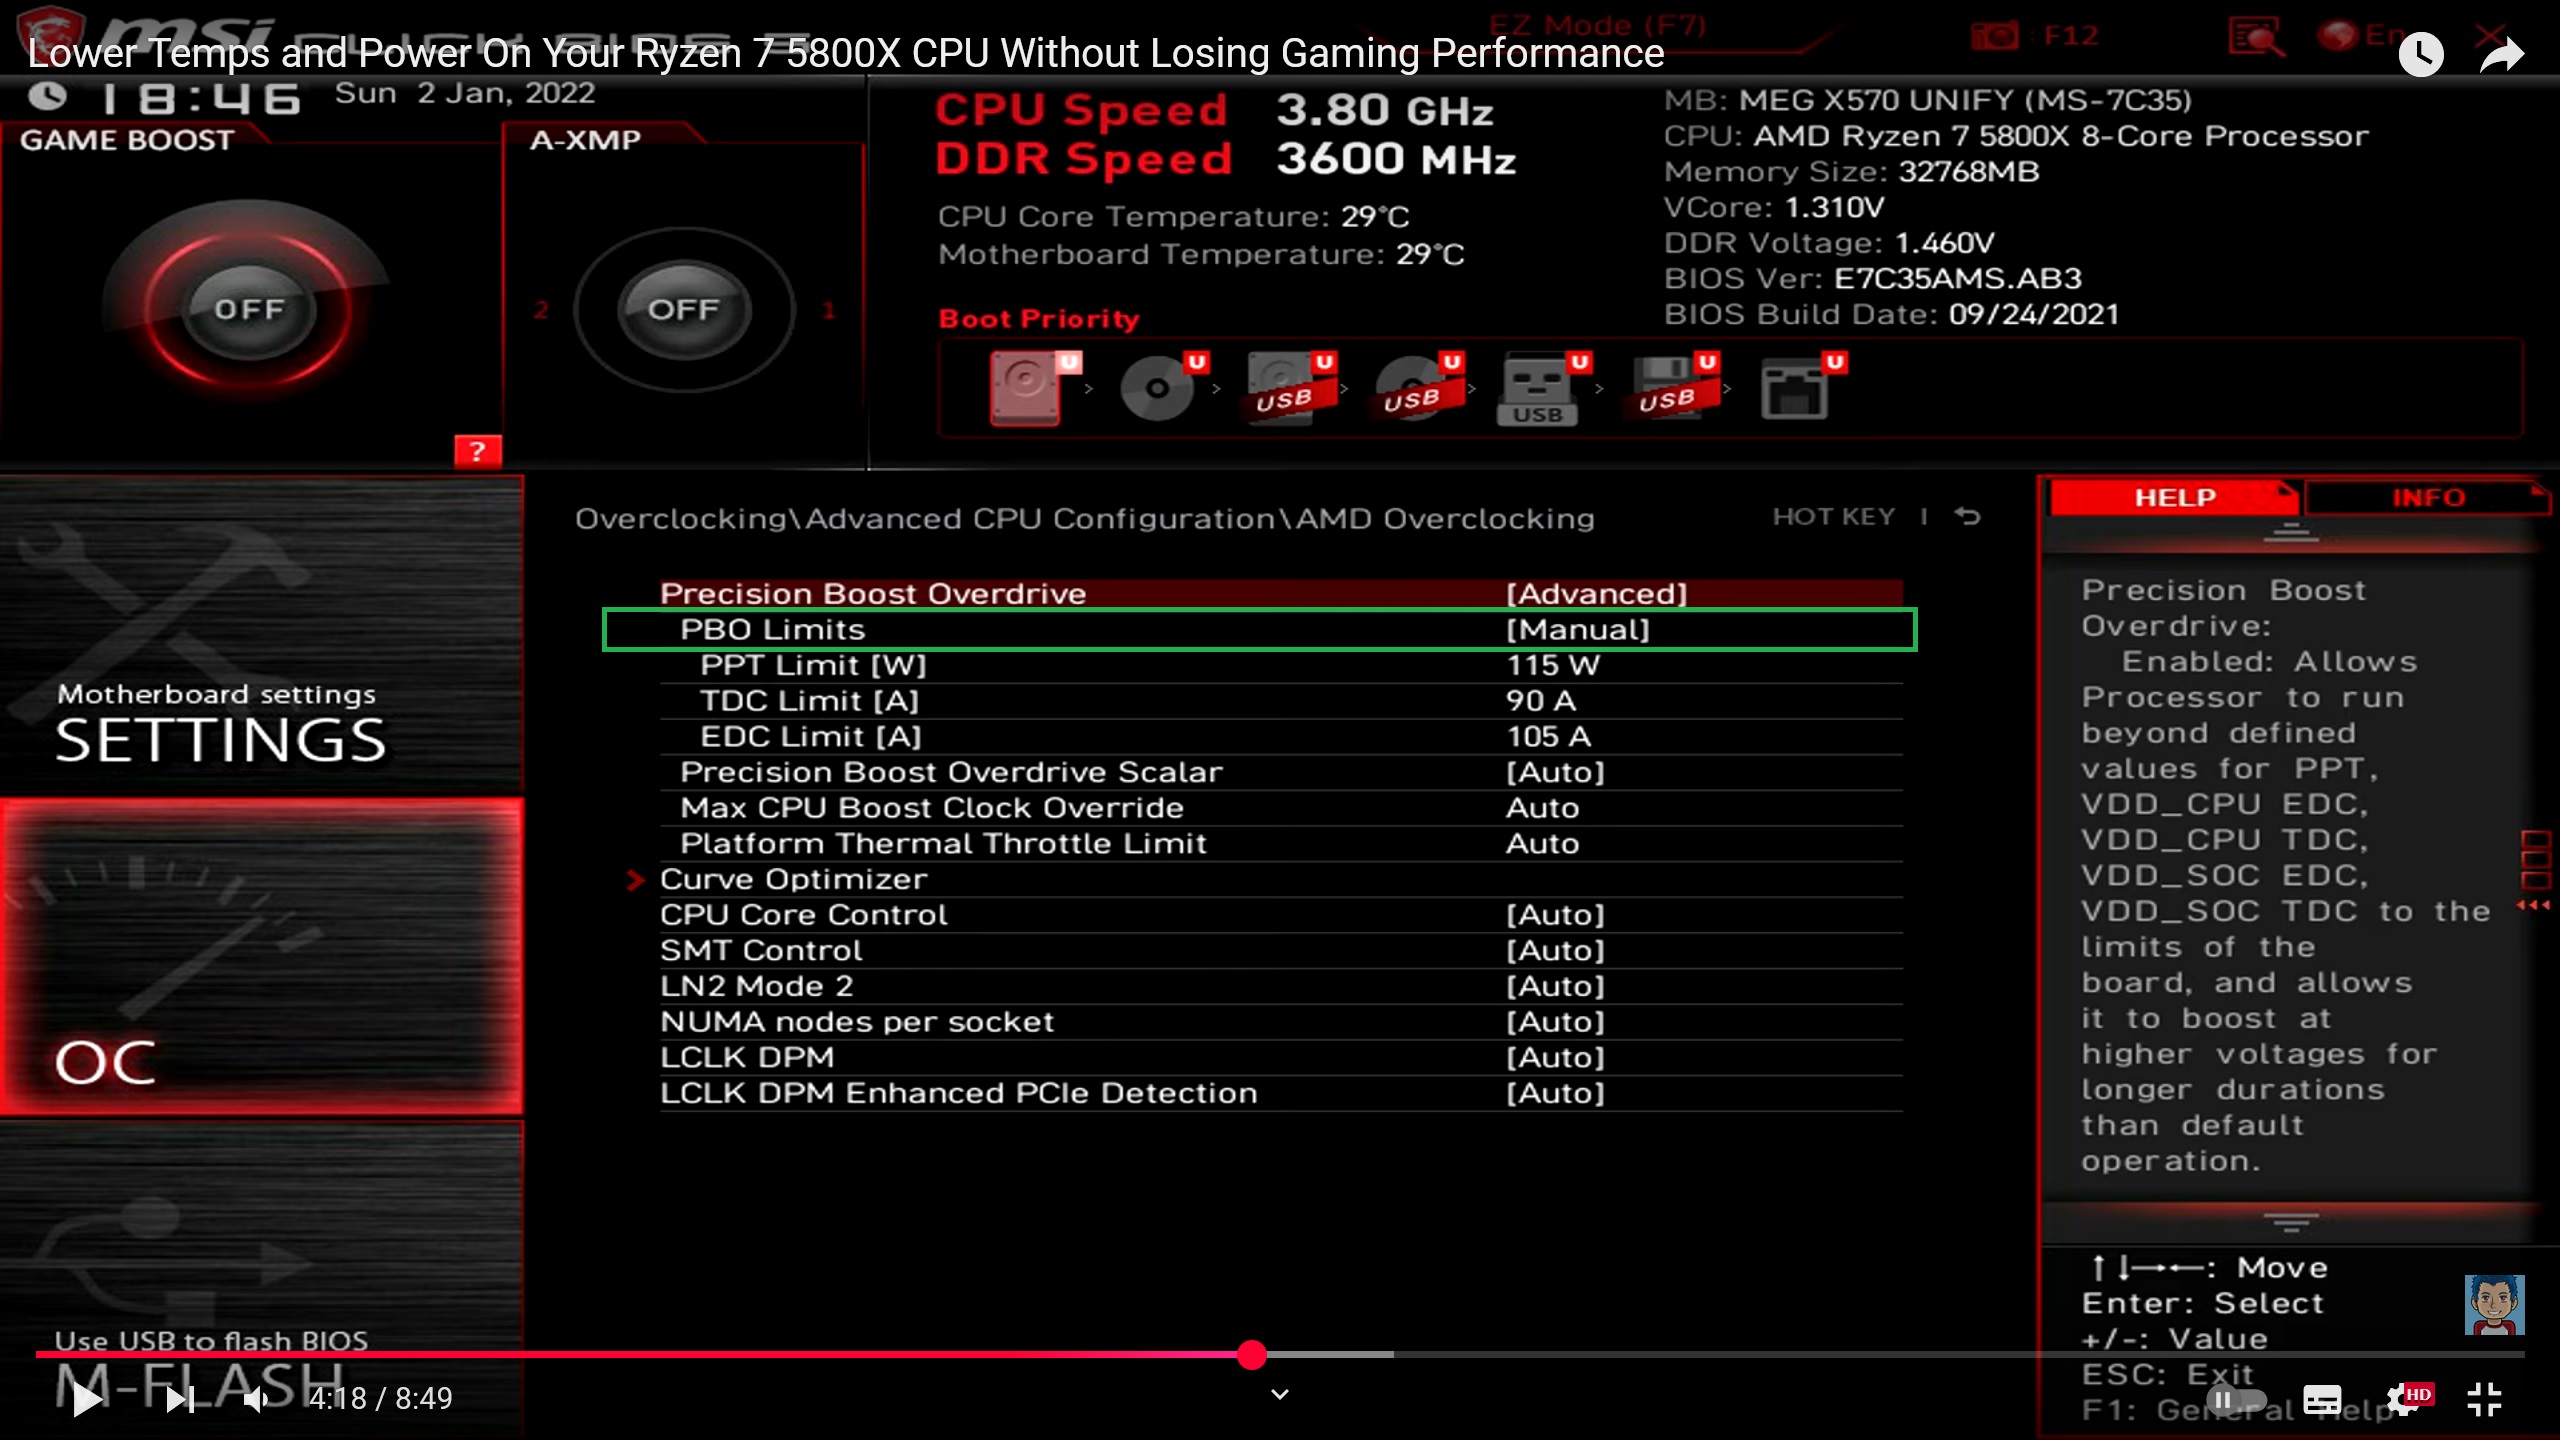Skip to the next video
The image size is (2560, 1440).
(x=180, y=1399)
